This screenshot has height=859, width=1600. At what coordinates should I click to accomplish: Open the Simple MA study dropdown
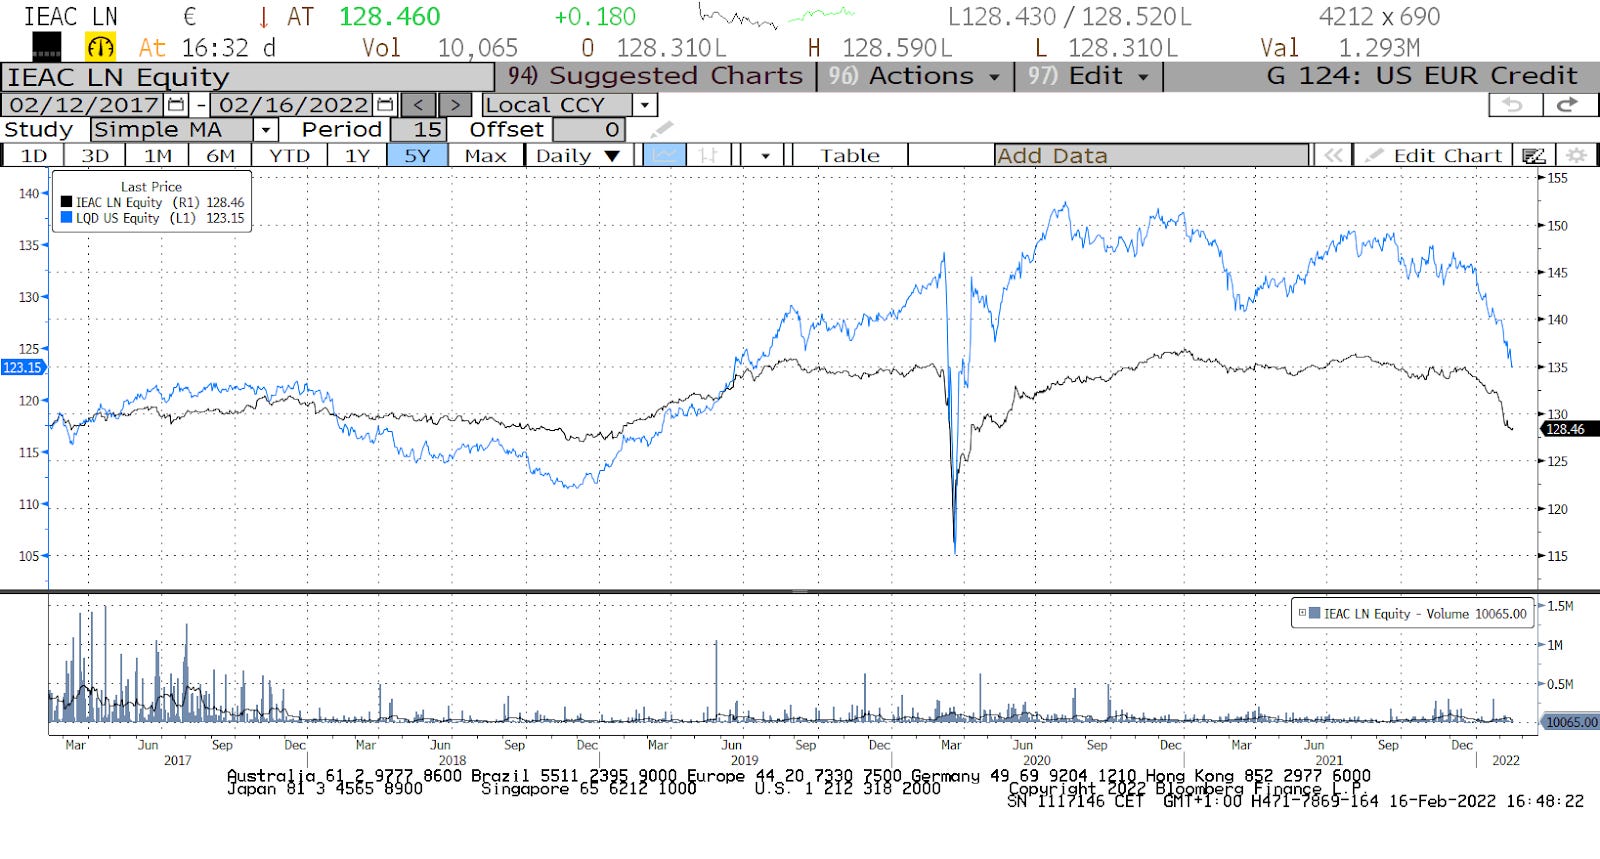point(265,130)
